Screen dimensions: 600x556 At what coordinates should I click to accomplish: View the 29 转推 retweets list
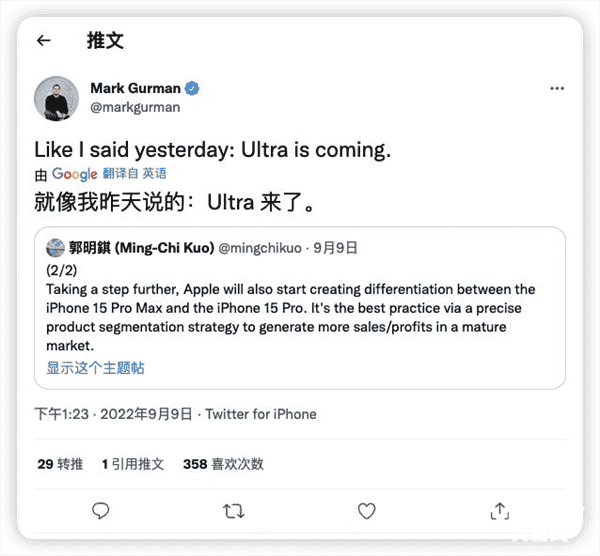[60, 464]
